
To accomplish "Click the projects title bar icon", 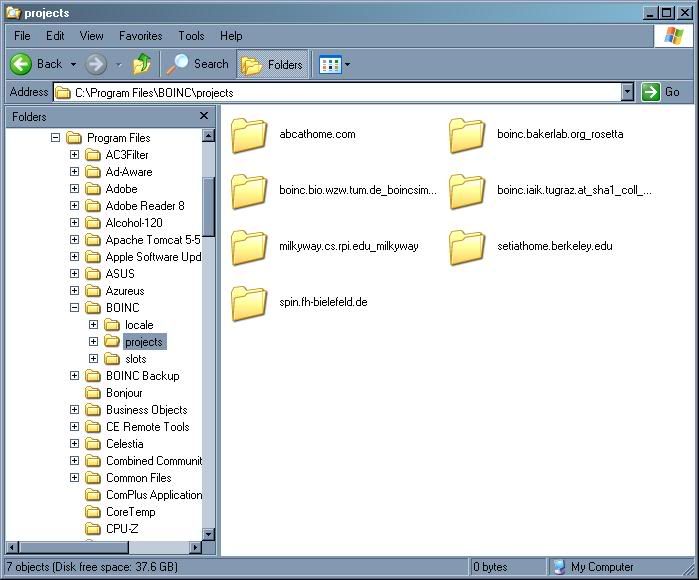I will [13, 12].
